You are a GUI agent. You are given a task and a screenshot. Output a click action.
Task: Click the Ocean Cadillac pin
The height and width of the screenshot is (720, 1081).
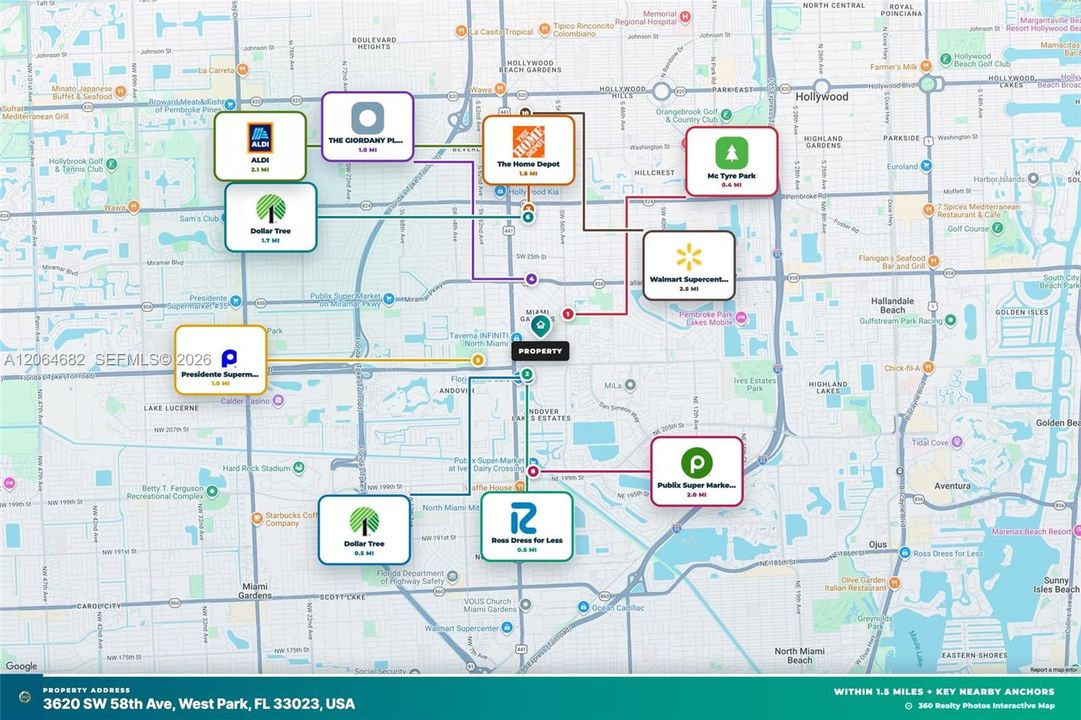coord(583,607)
